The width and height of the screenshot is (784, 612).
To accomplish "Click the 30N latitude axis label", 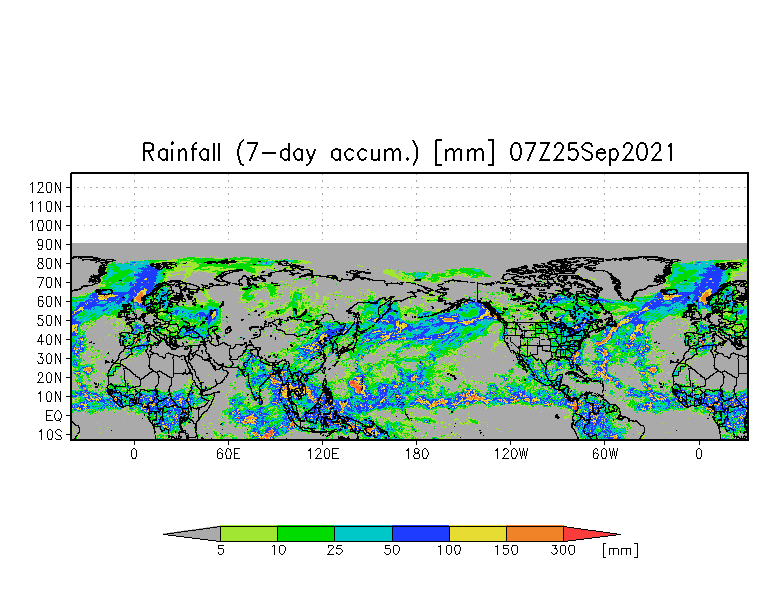I will click(x=50, y=359).
